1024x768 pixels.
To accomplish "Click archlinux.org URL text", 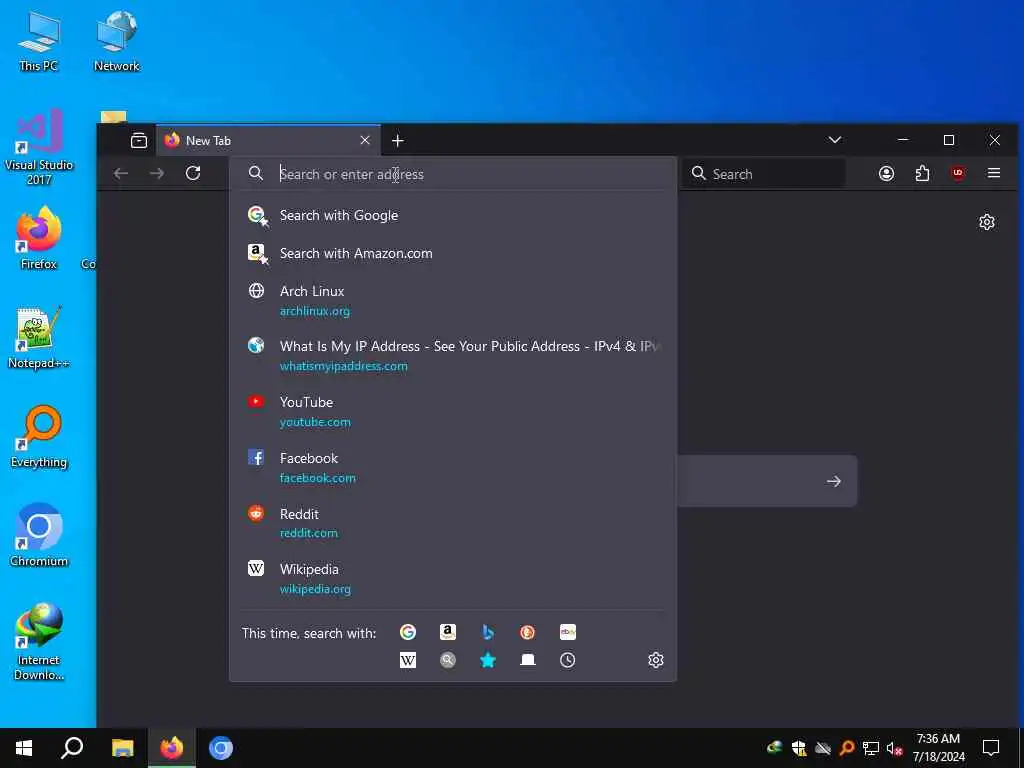I will (x=315, y=311).
